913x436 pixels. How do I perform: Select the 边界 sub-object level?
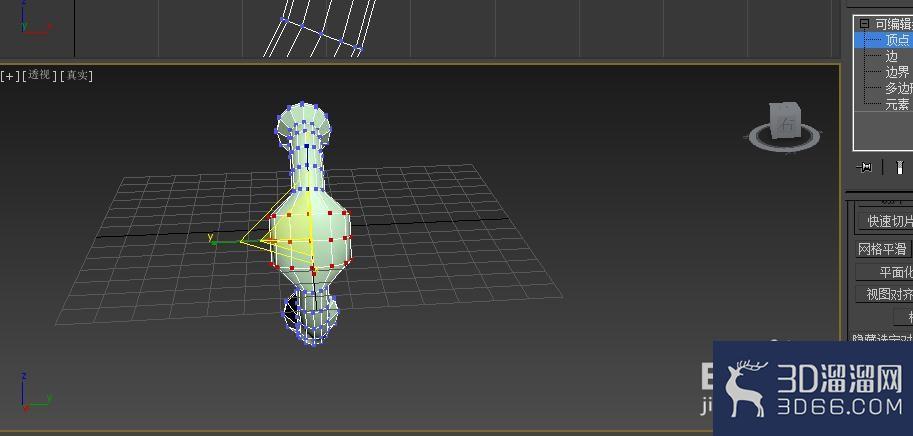[x=897, y=72]
